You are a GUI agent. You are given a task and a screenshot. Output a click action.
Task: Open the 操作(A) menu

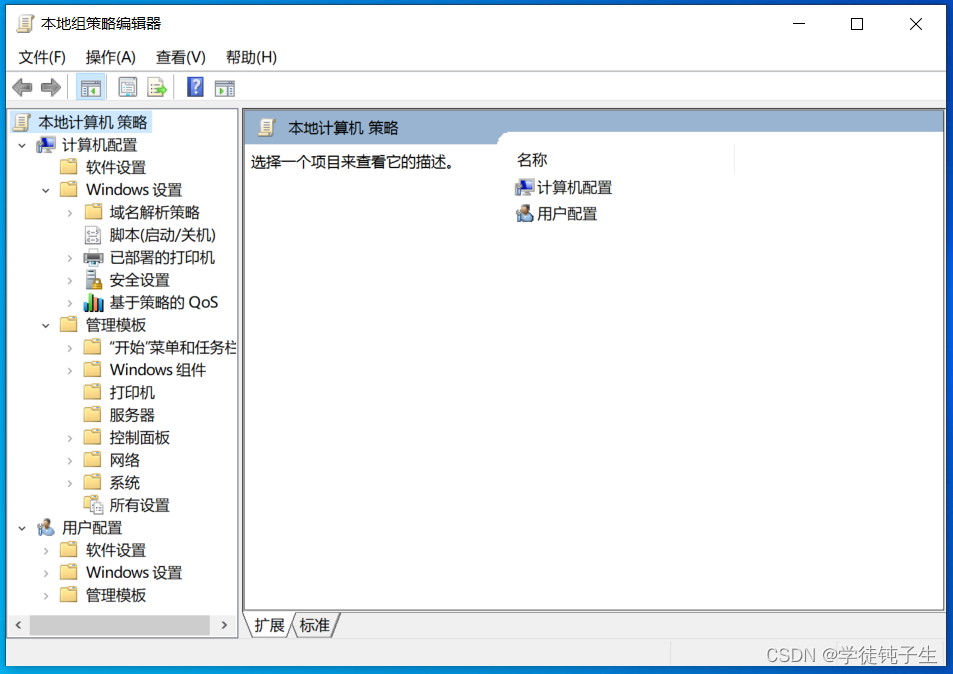pos(111,57)
